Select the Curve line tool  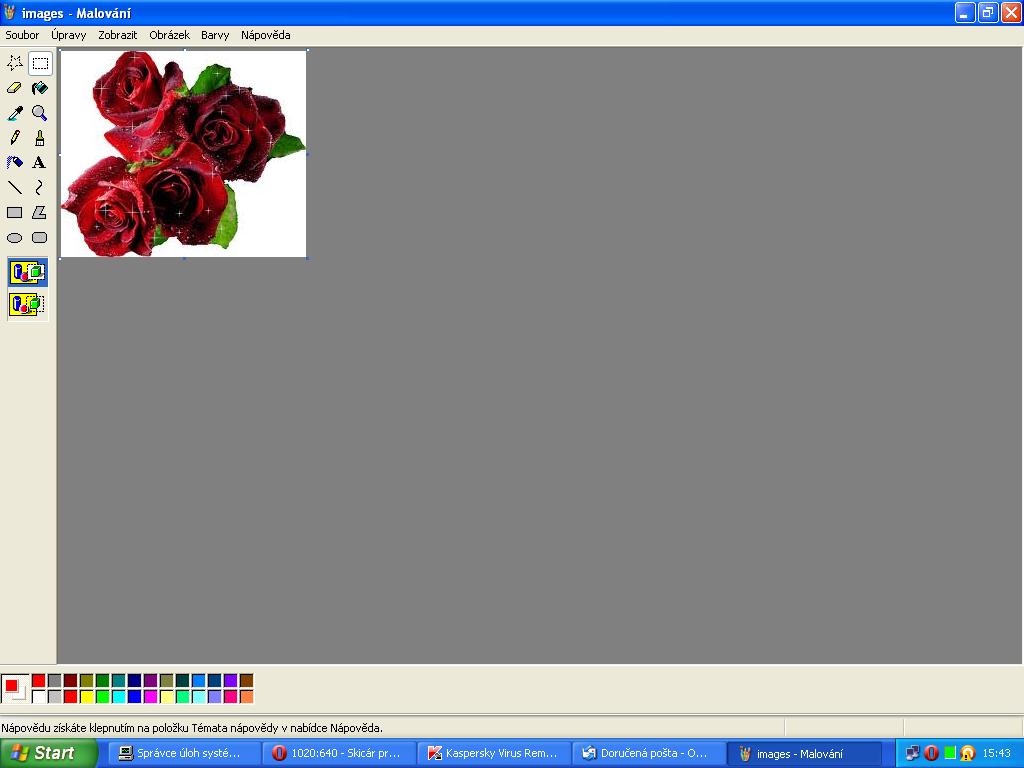pos(40,187)
